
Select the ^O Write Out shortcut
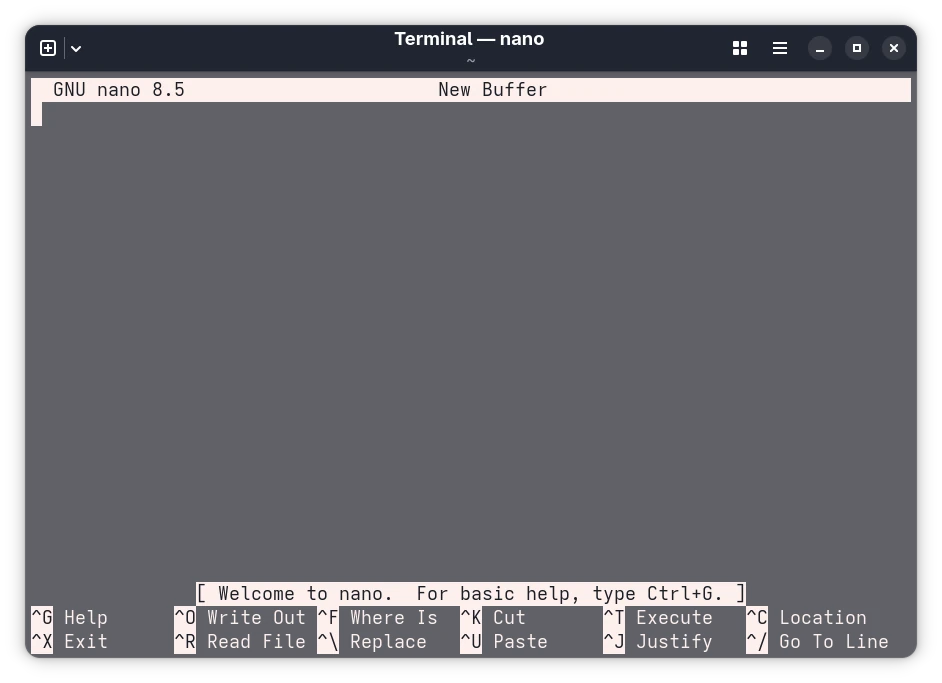(240, 618)
